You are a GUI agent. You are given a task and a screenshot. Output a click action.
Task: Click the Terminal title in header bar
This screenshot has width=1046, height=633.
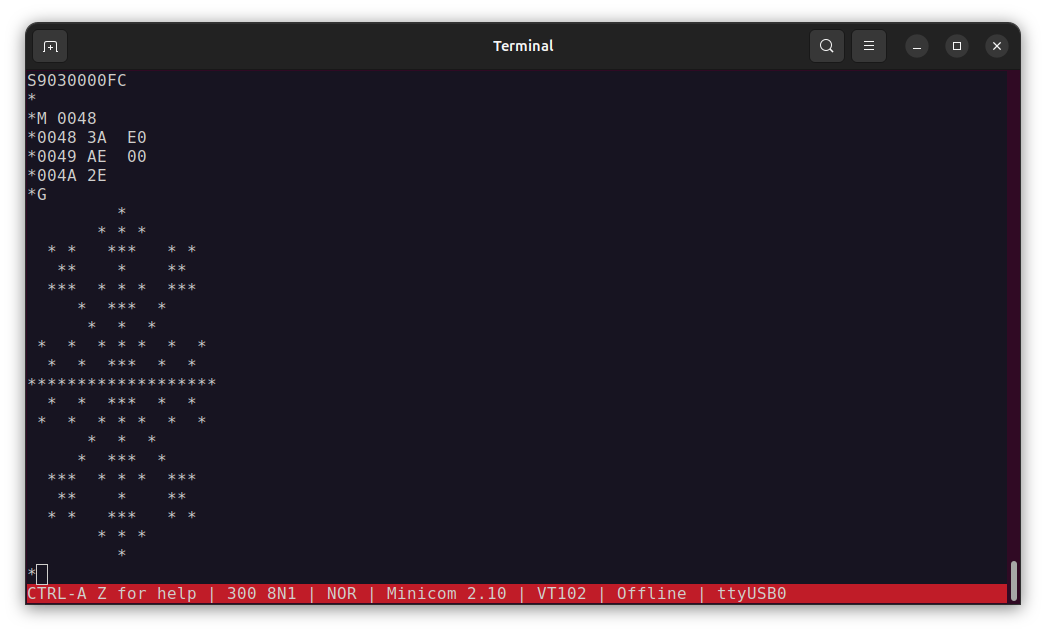(523, 46)
